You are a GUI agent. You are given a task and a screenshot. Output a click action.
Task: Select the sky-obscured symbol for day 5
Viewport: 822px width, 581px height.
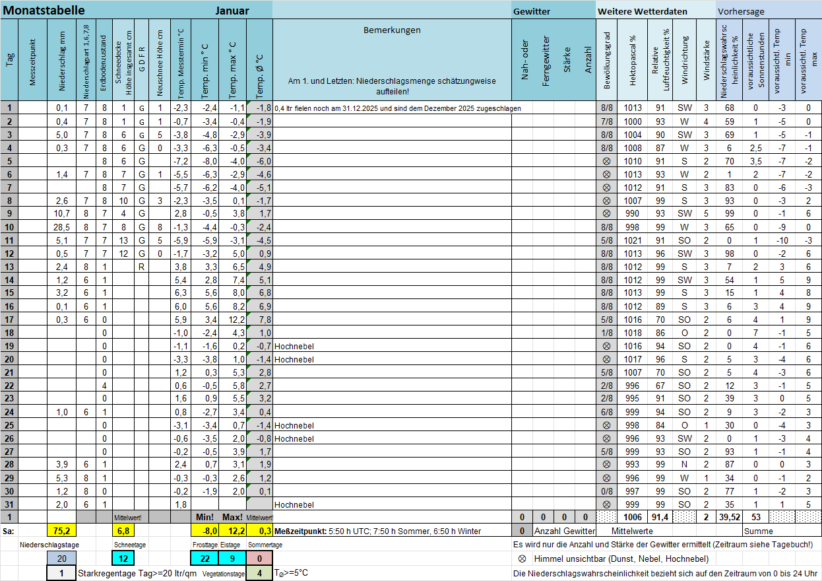coord(606,160)
